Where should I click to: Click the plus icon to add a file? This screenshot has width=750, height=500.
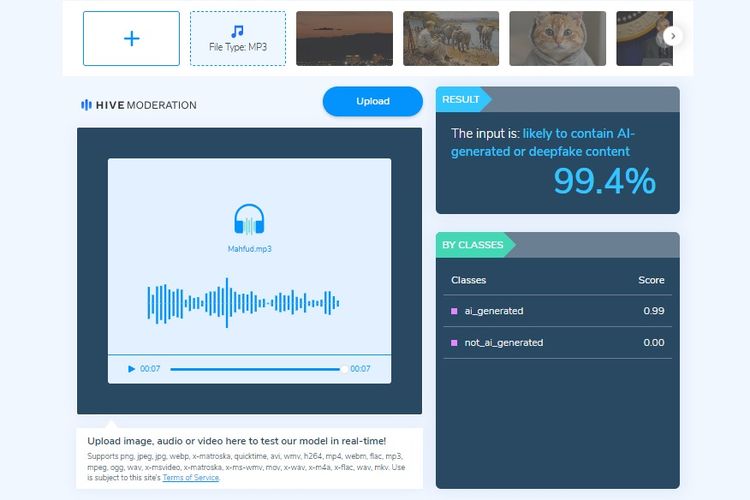coord(131,39)
